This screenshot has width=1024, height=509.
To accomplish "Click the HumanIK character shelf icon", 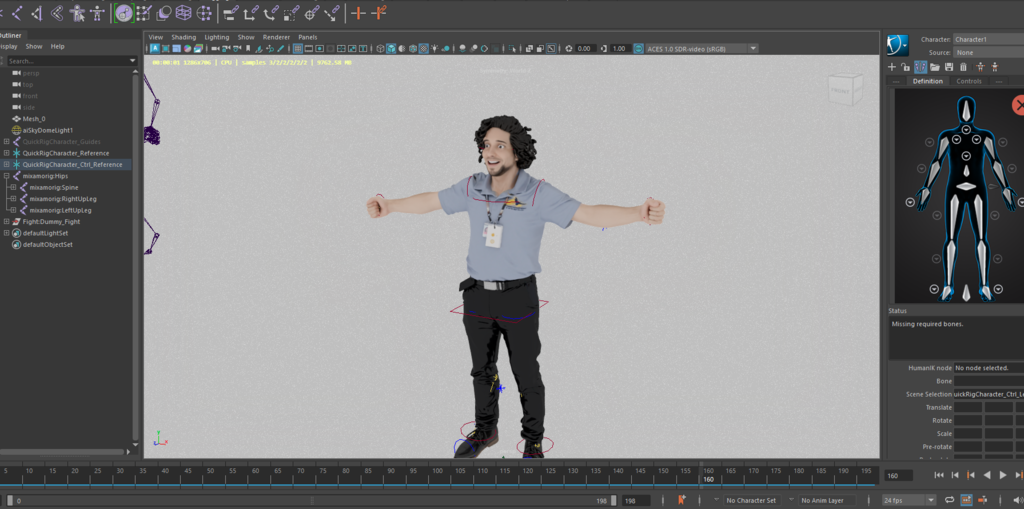I will click(x=97, y=12).
